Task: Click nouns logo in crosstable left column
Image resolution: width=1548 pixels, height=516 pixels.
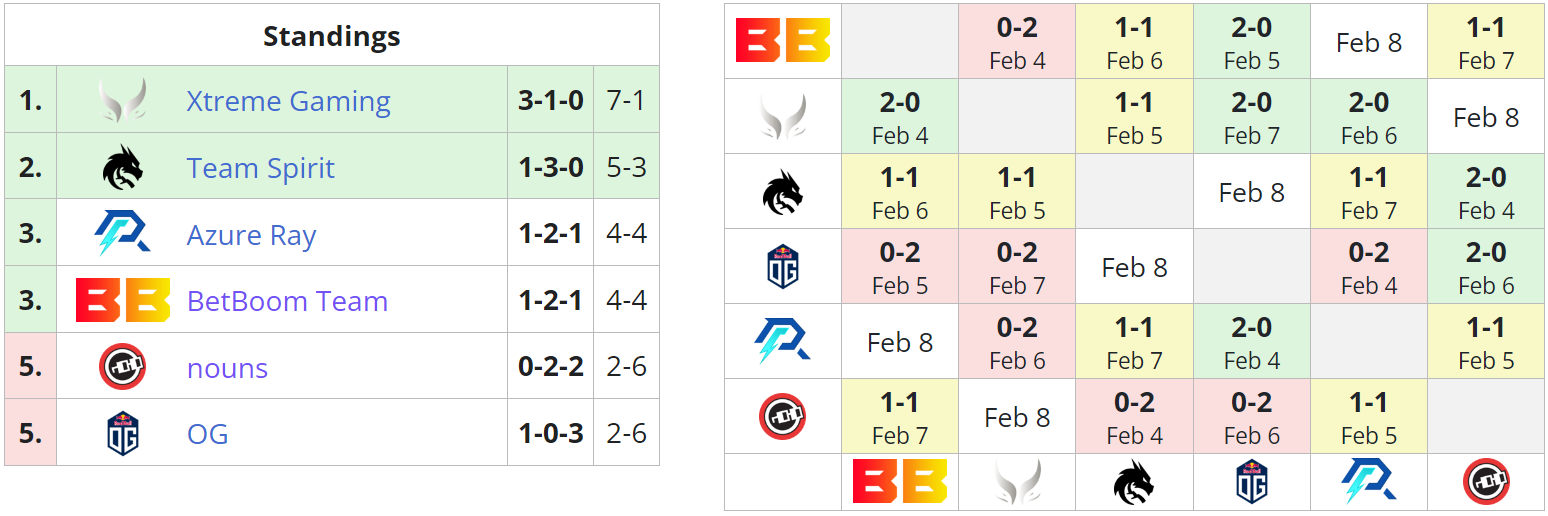Action: point(782,416)
